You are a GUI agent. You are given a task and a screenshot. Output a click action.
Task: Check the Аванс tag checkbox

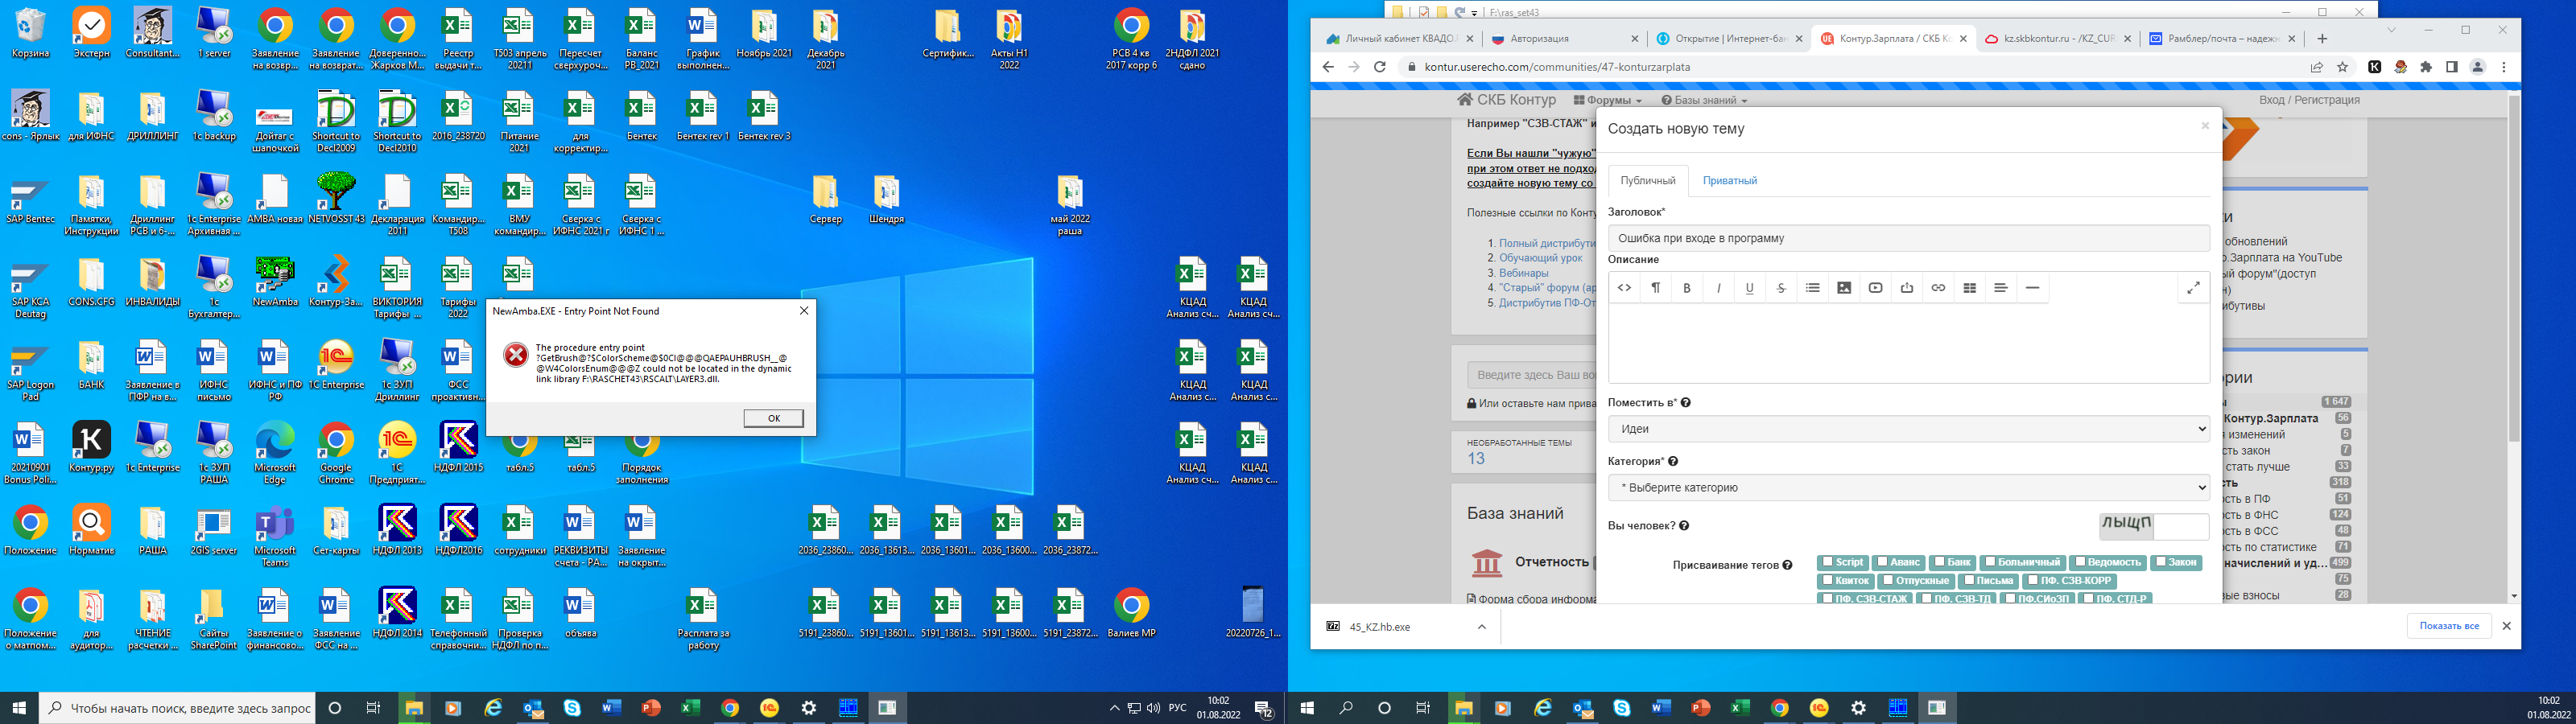pyautogui.click(x=1882, y=562)
